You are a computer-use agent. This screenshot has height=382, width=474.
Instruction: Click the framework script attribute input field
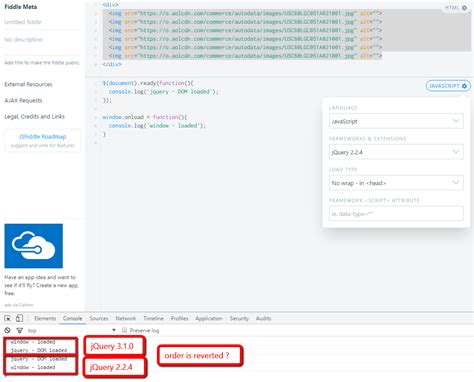pos(396,214)
